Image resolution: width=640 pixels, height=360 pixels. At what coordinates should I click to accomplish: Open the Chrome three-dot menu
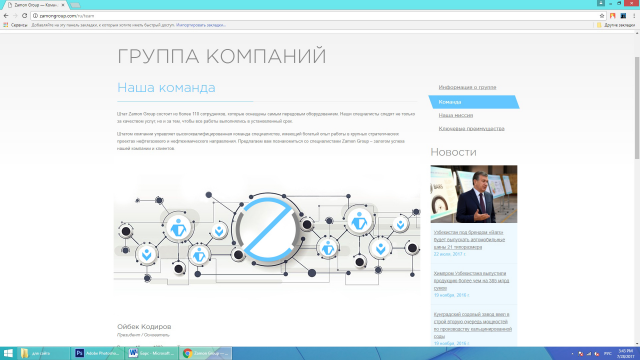click(634, 16)
